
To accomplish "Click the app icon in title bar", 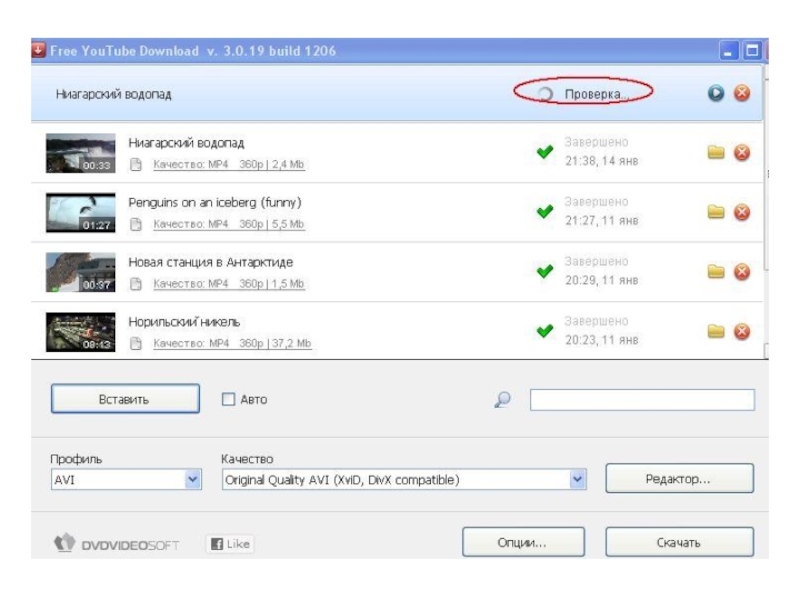I will click(x=38, y=50).
